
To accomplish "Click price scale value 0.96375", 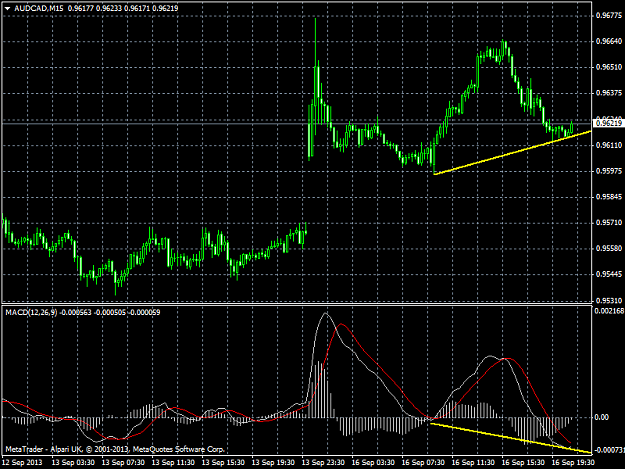I will (609, 93).
